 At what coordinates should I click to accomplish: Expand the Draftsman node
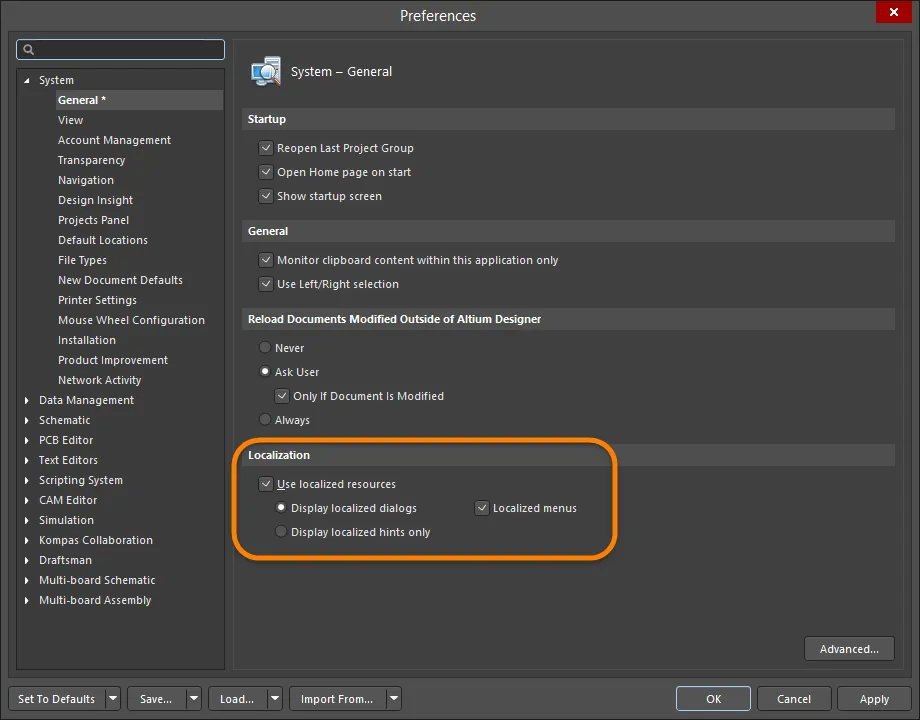pyautogui.click(x=26, y=560)
